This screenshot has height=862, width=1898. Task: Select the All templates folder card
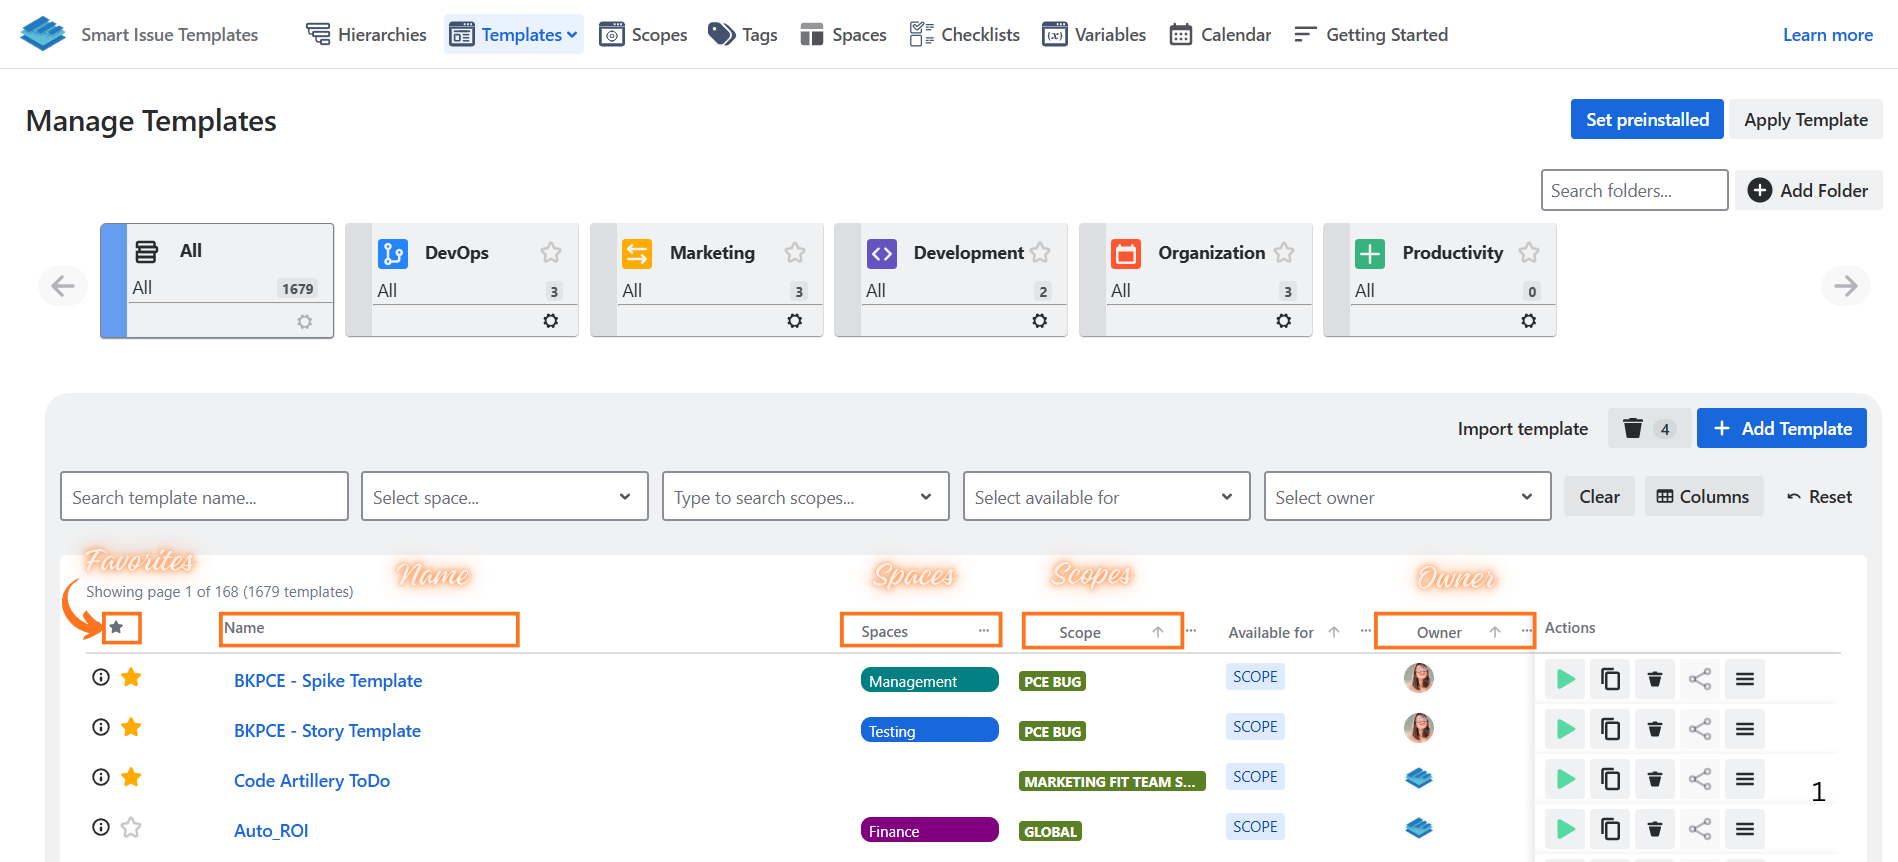point(217,280)
